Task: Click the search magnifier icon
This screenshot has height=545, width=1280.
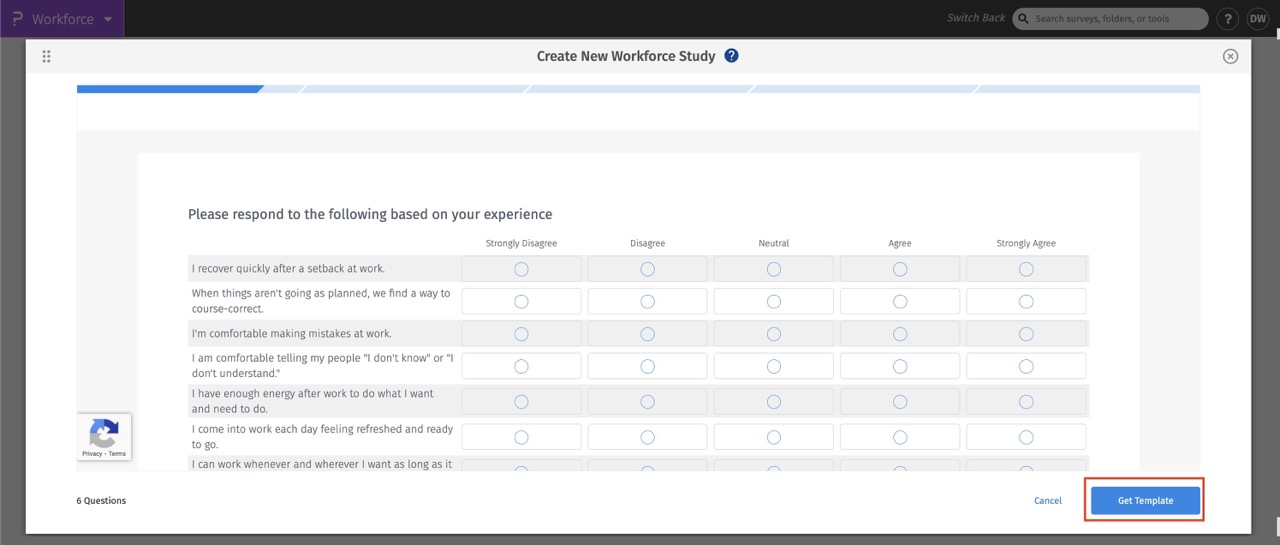Action: [x=1024, y=19]
